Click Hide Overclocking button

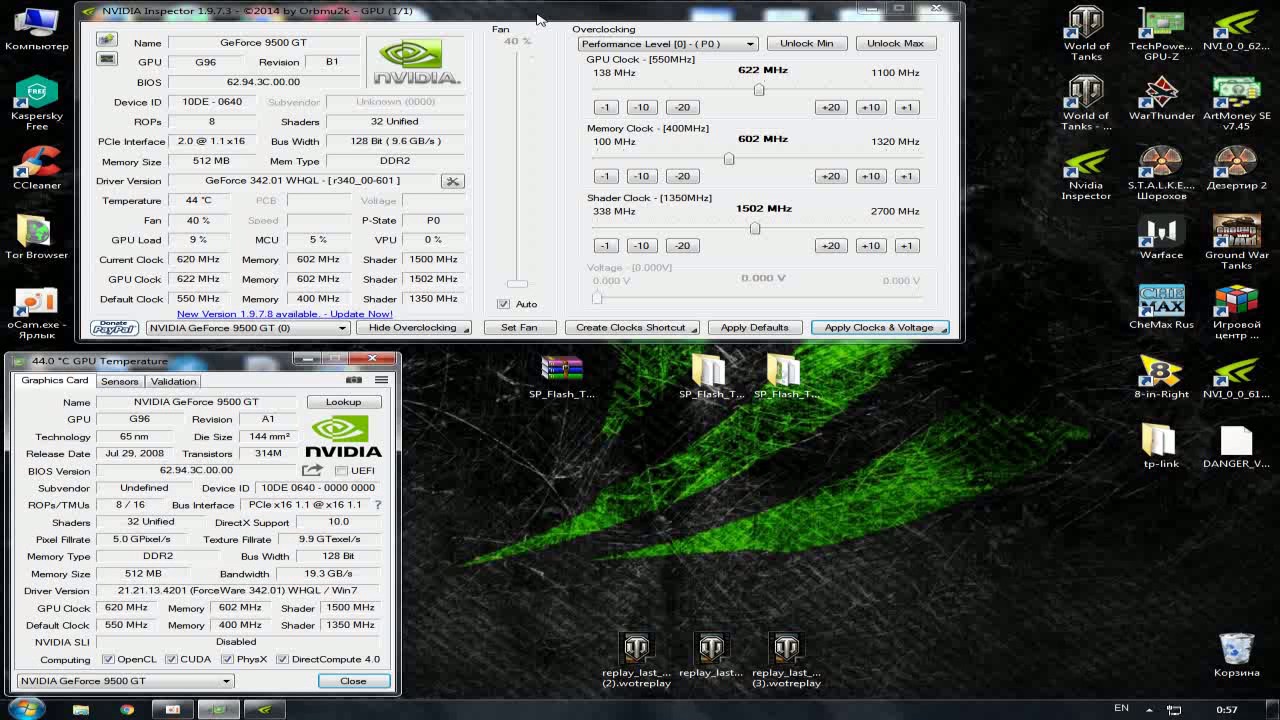click(x=413, y=328)
